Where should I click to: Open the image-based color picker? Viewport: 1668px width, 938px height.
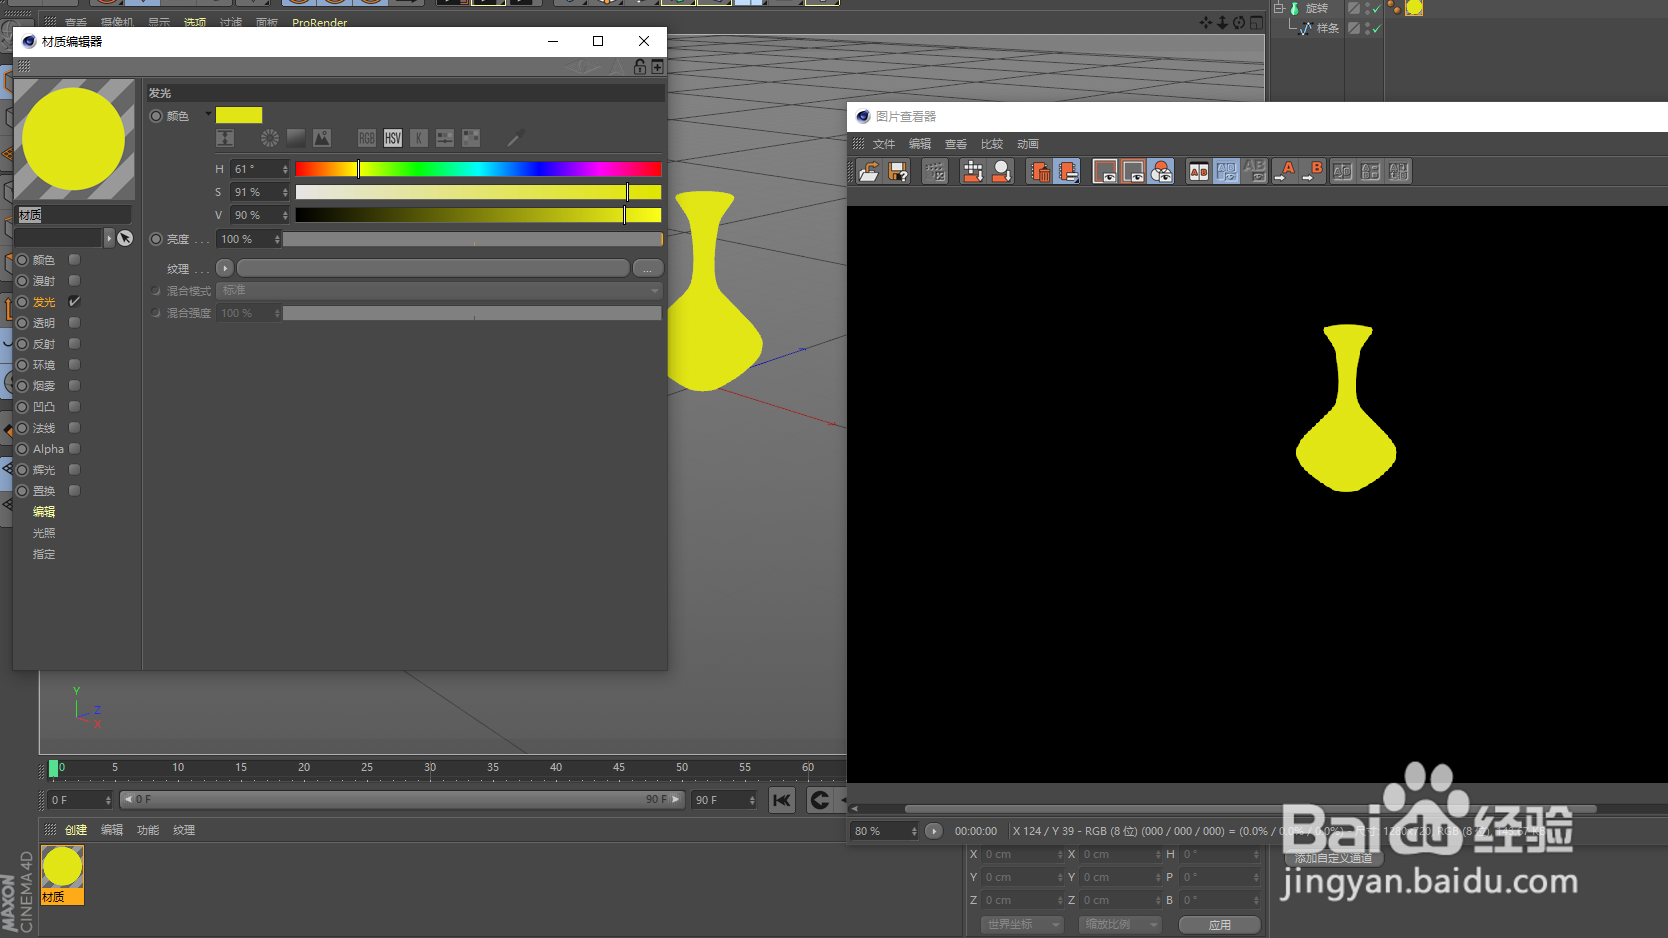(x=322, y=138)
